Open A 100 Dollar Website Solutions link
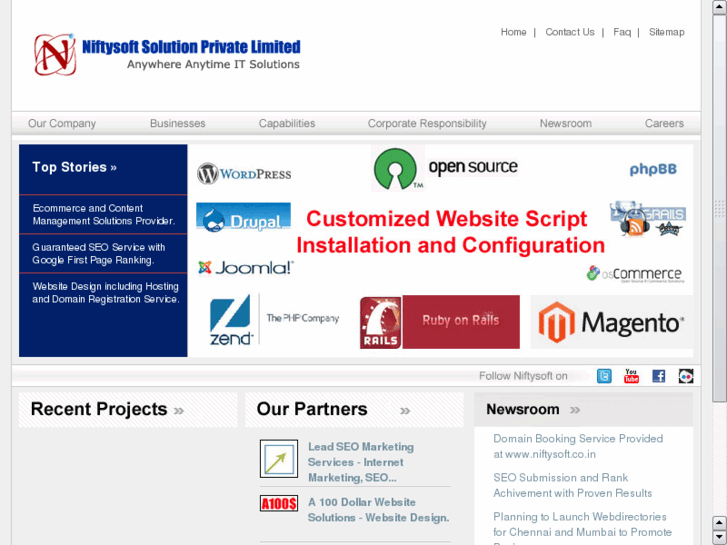Screen dimensions: 727x545 point(378,510)
